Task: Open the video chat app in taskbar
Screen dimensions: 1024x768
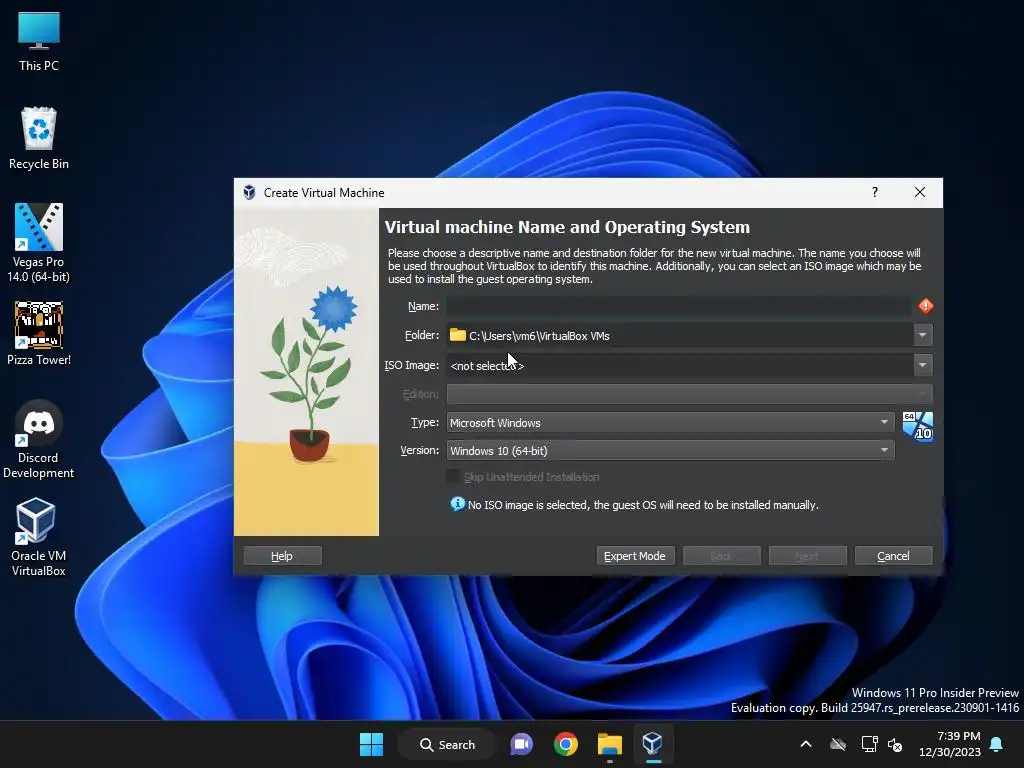Action: coord(521,744)
